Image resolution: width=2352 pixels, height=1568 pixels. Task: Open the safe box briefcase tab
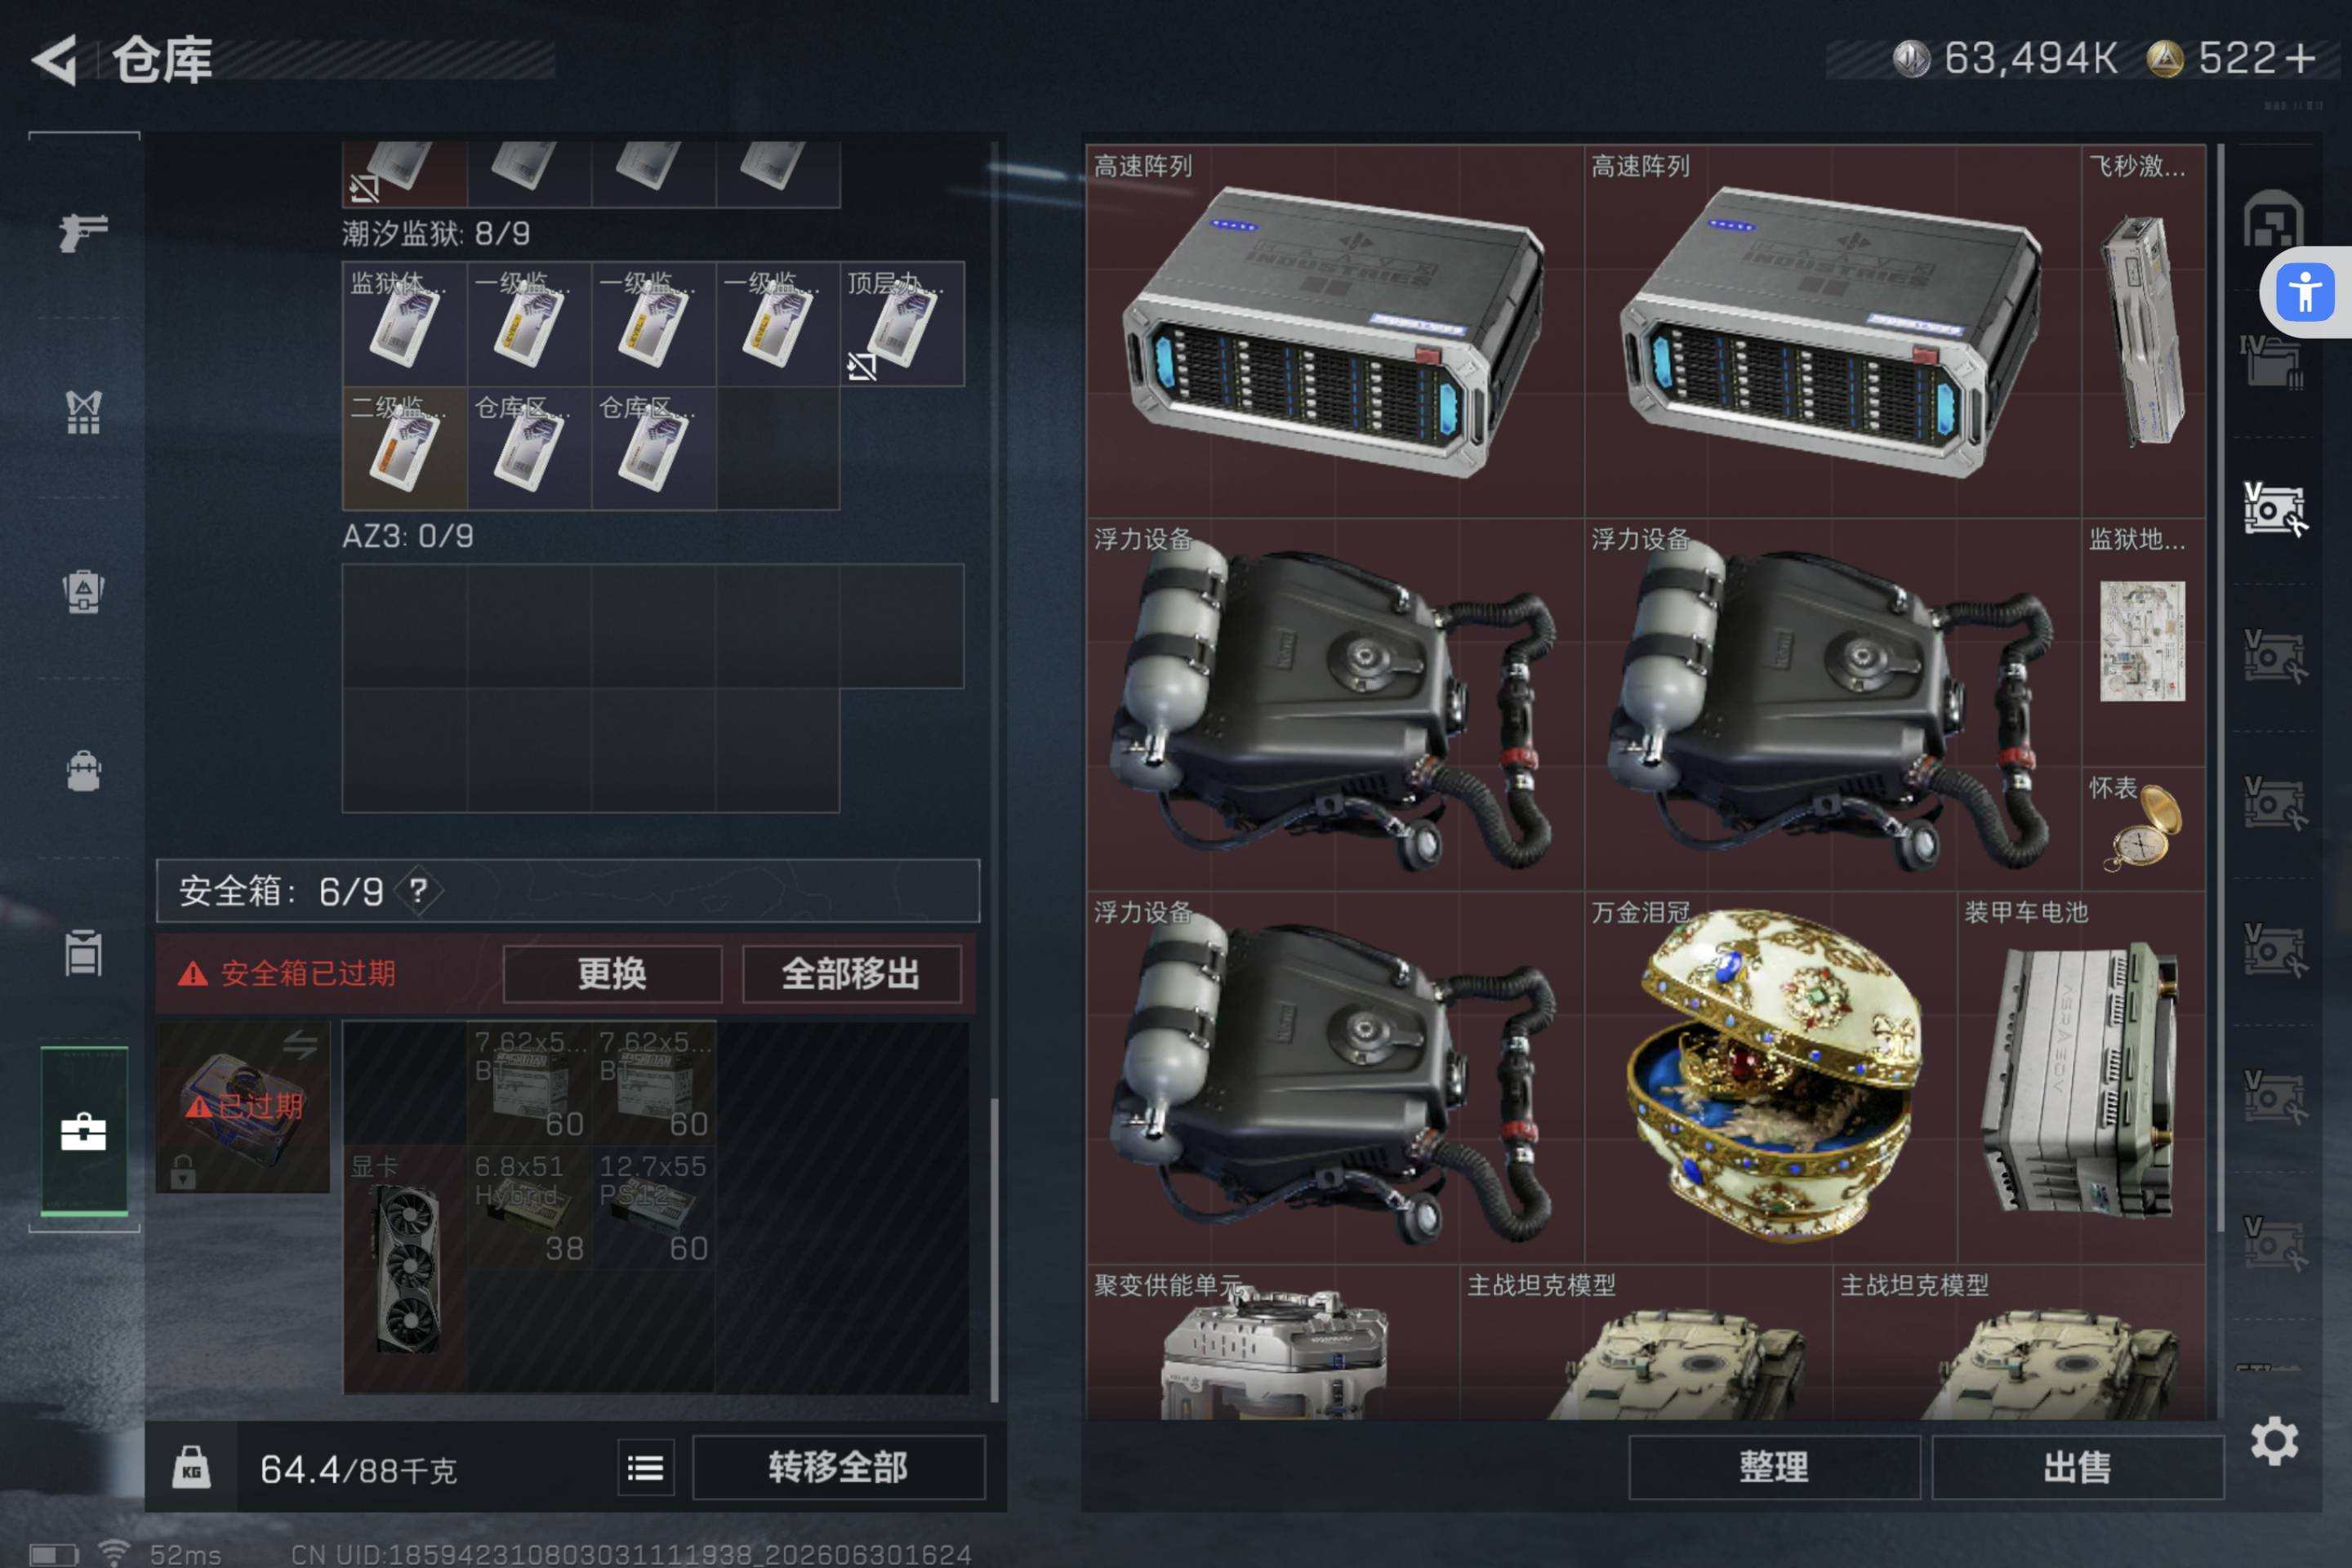click(x=83, y=1131)
